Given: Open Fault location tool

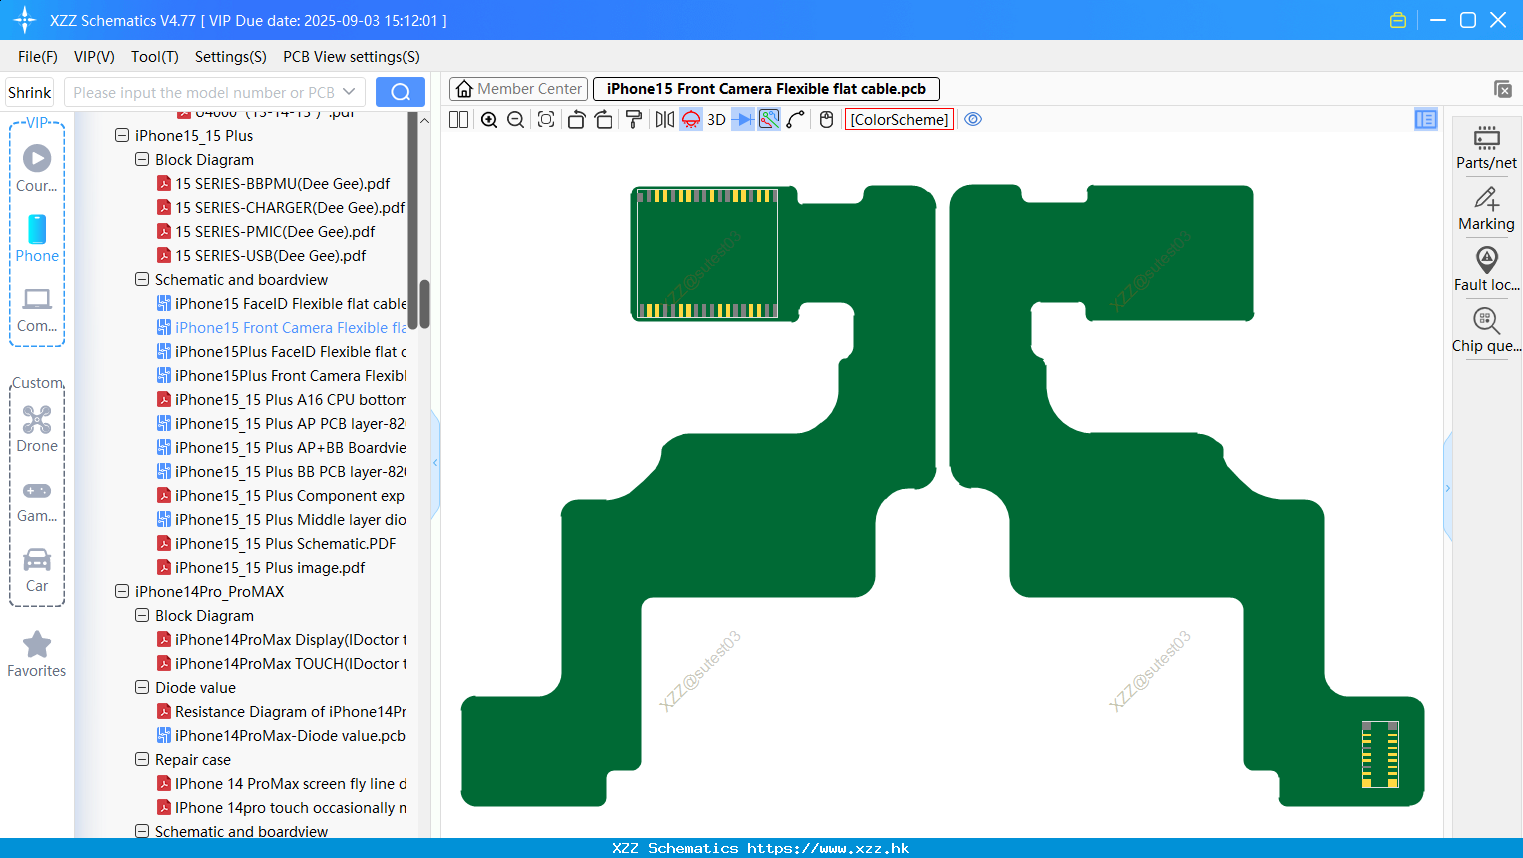Looking at the screenshot, I should tap(1486, 269).
